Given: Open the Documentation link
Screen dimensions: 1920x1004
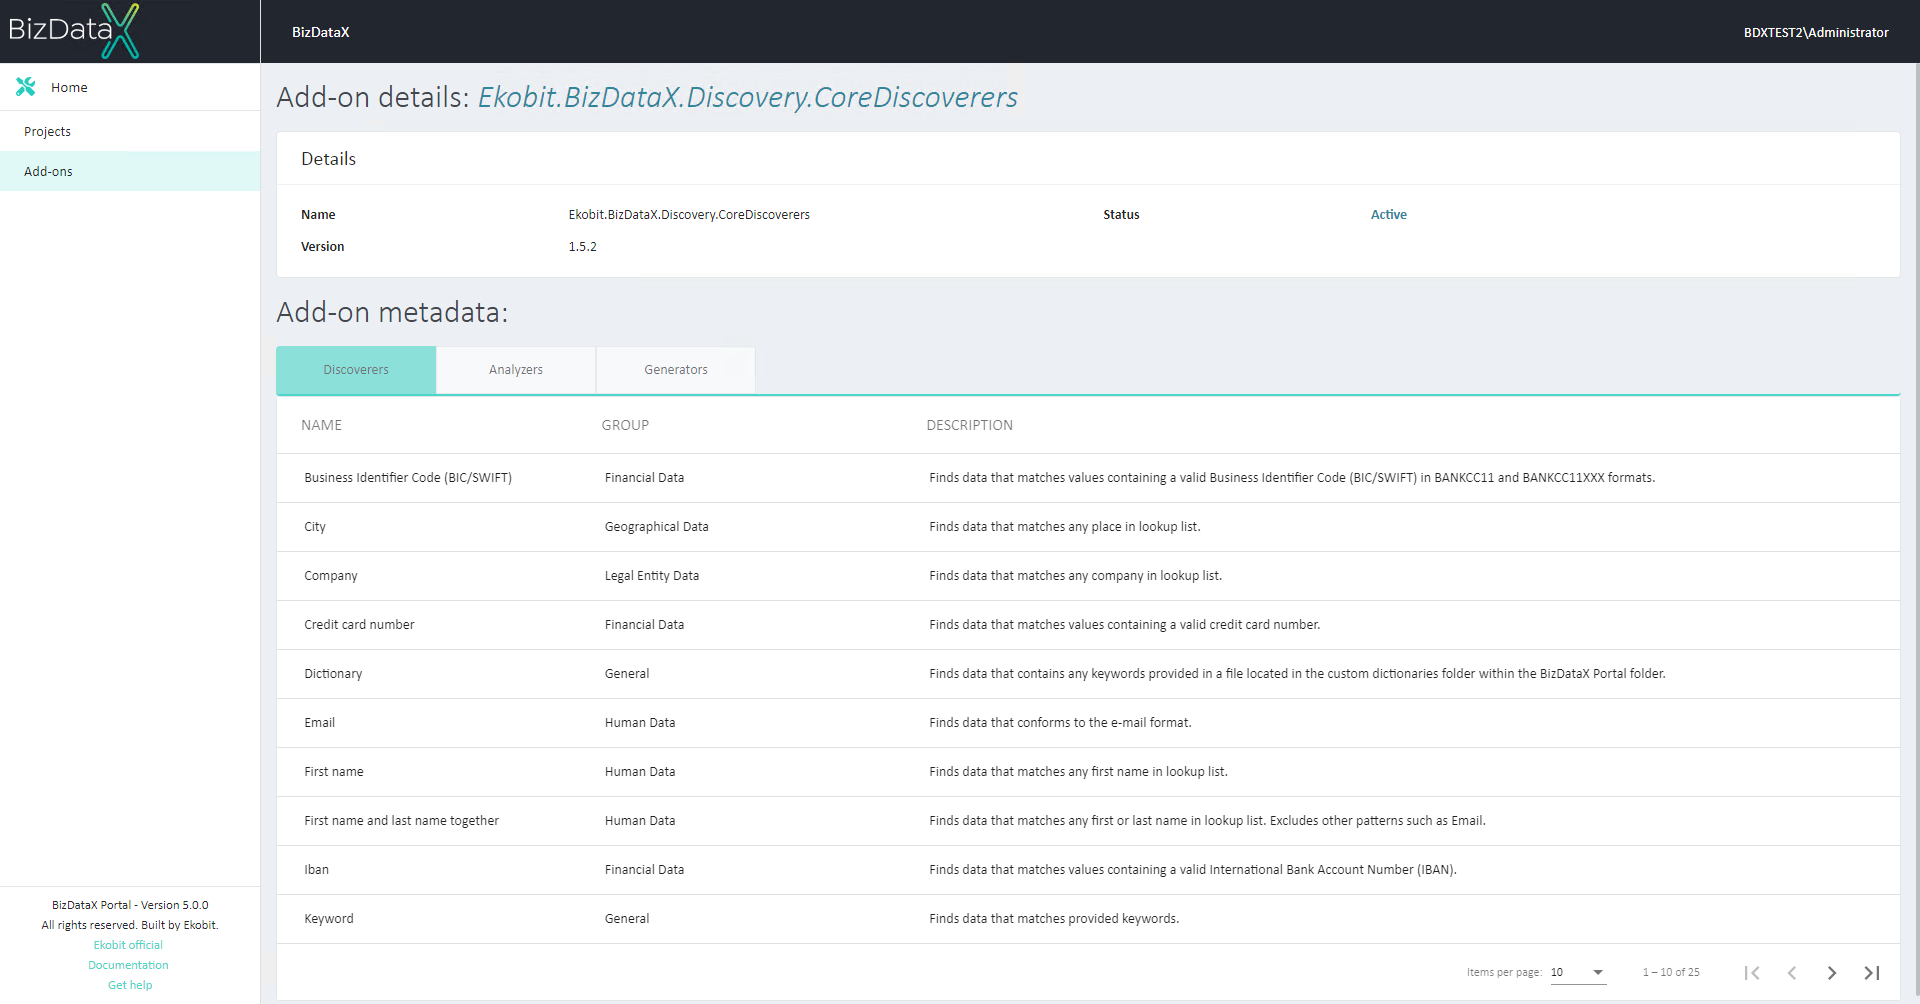Looking at the screenshot, I should point(128,965).
